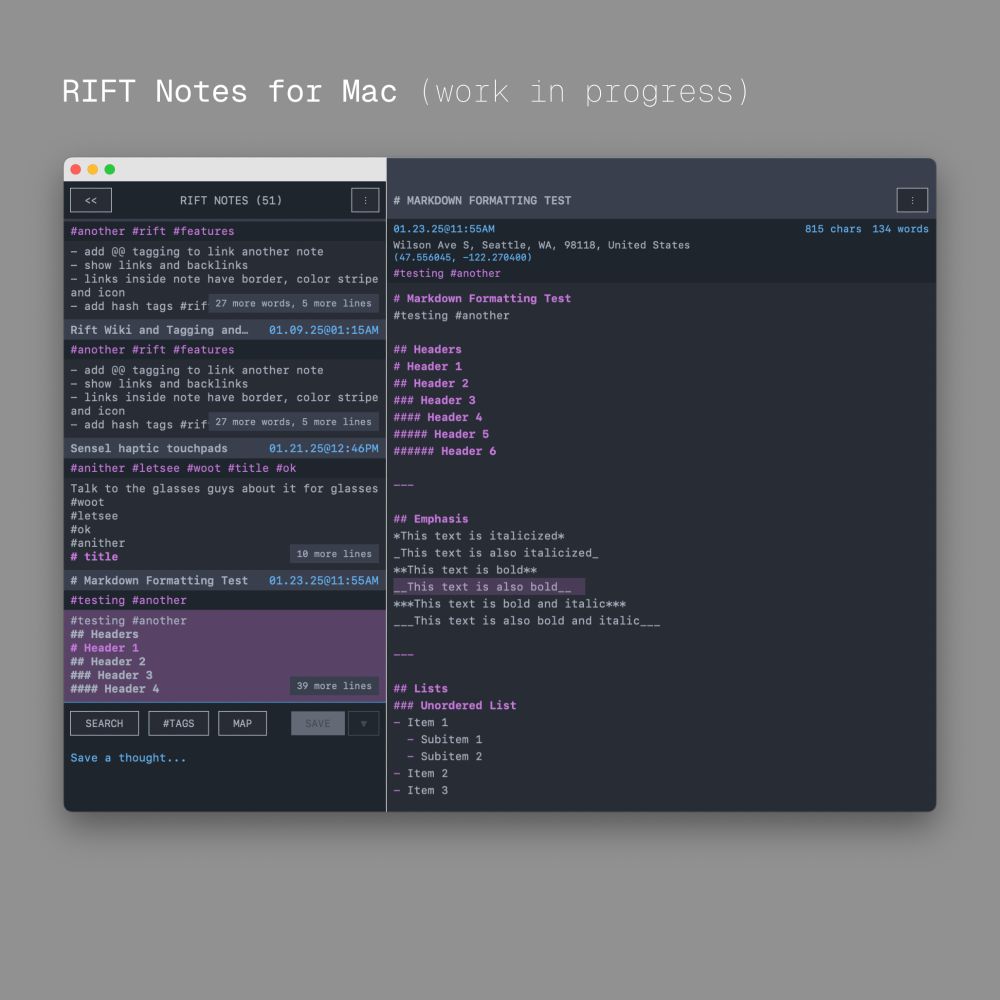Viewport: 1000px width, 1000px height.
Task: Click the macOS red close button
Action: click(x=75, y=169)
